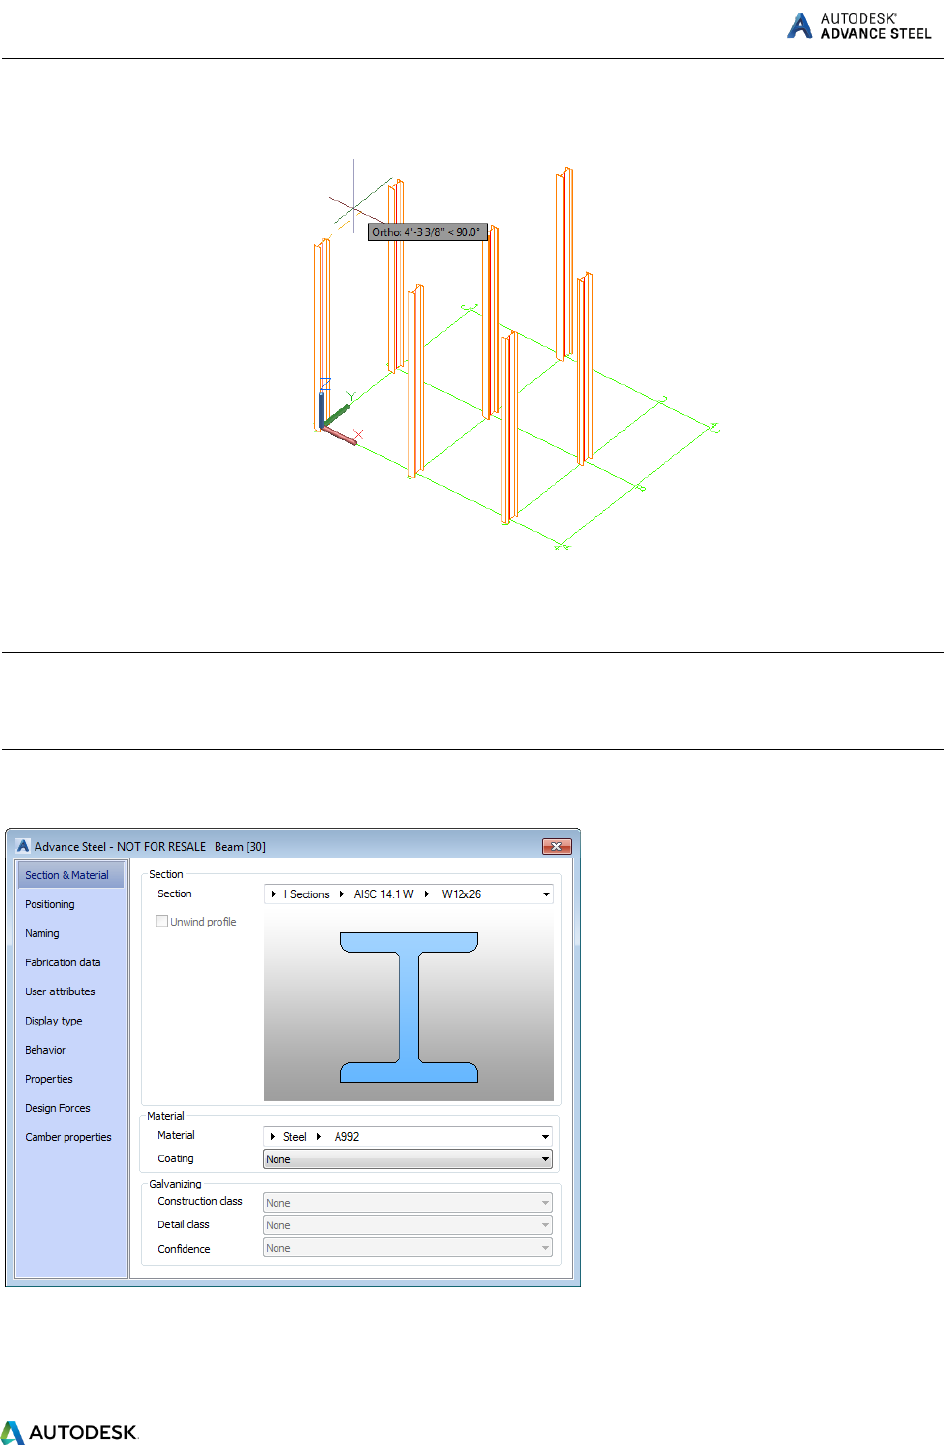
Task: Switch to the Behavior tab
Action: 46,1050
